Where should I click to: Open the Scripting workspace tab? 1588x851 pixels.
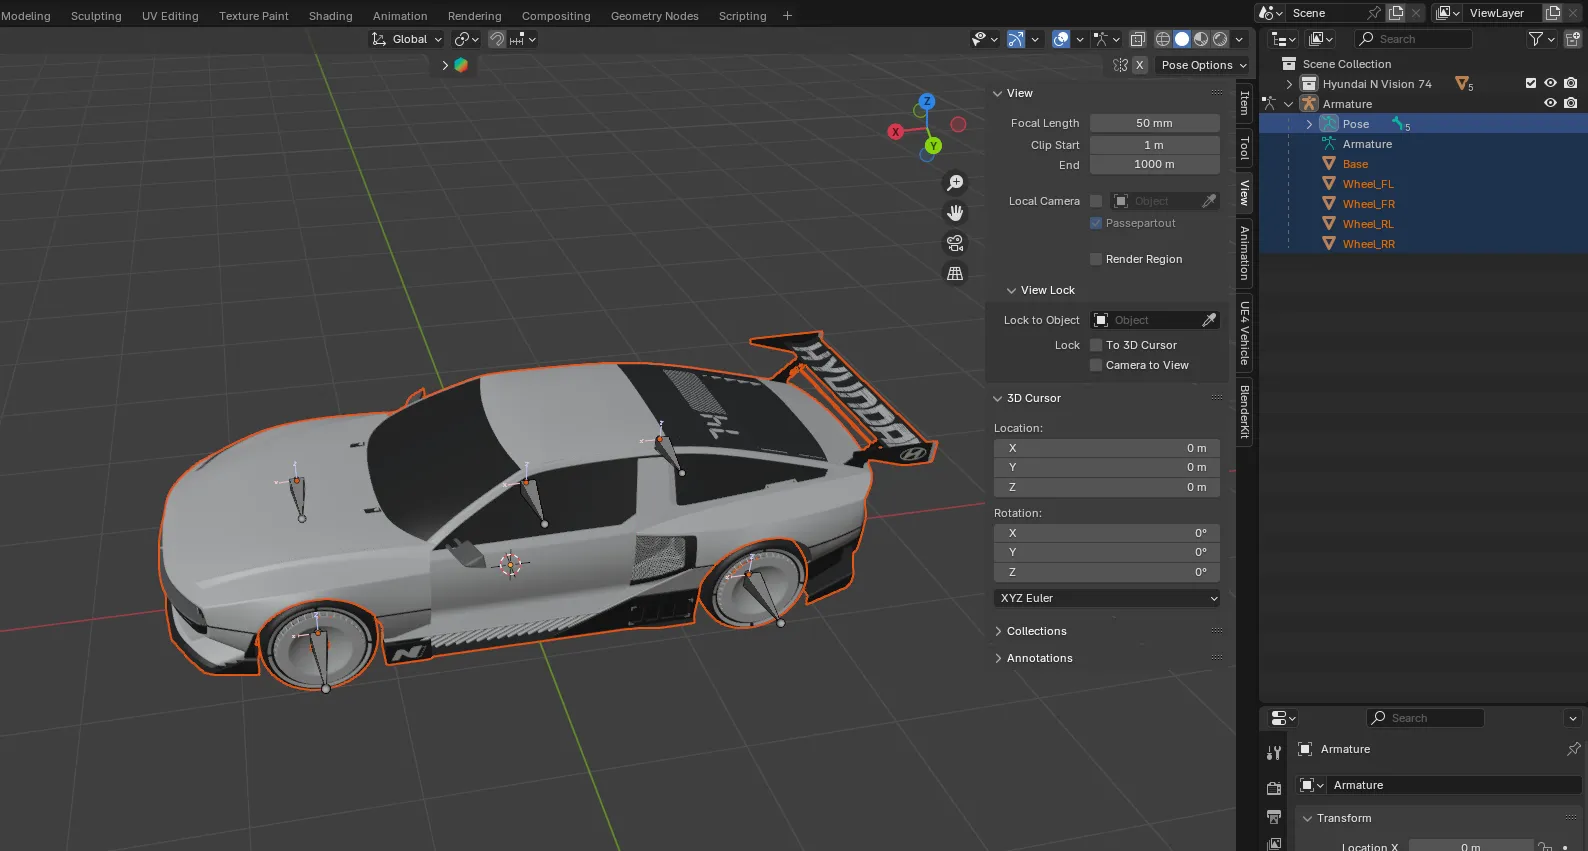click(742, 16)
